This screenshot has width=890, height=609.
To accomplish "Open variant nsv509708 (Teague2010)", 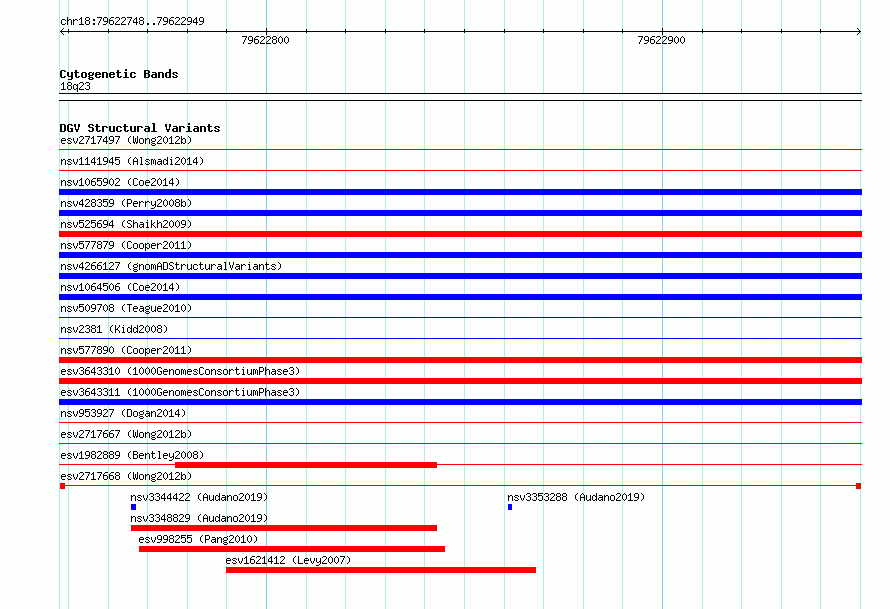I will 126,308.
